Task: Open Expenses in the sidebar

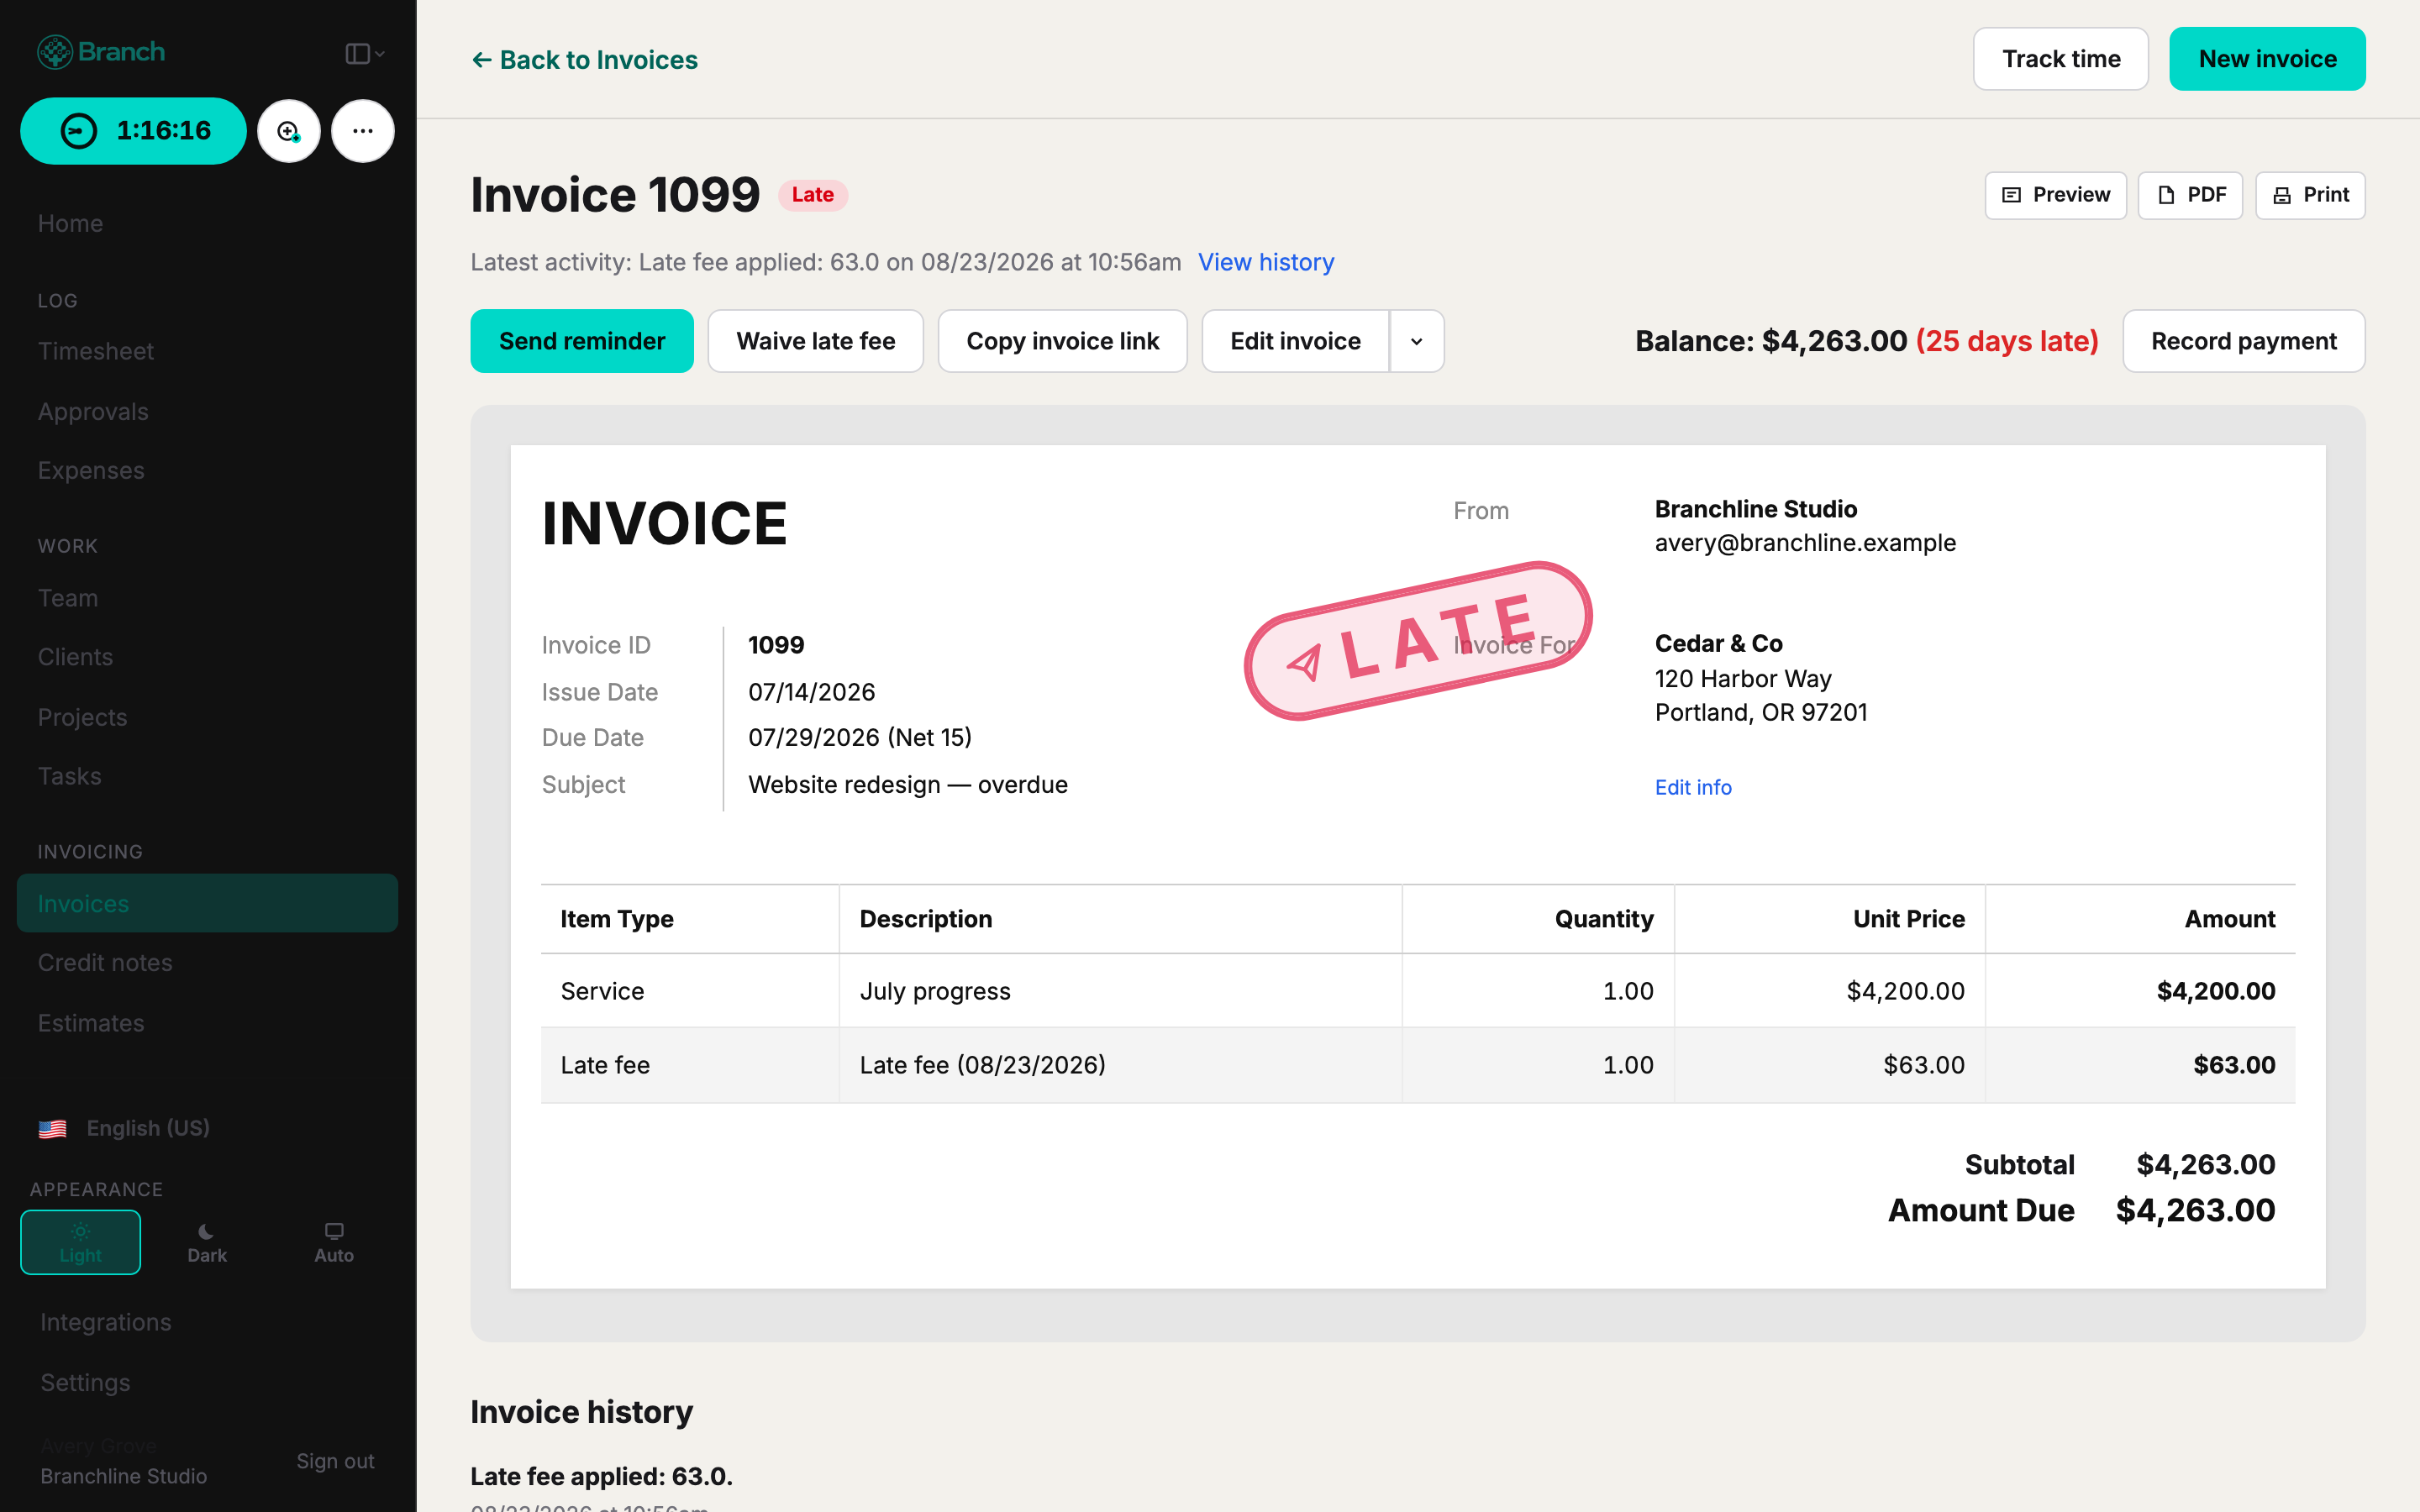Action: [91, 470]
